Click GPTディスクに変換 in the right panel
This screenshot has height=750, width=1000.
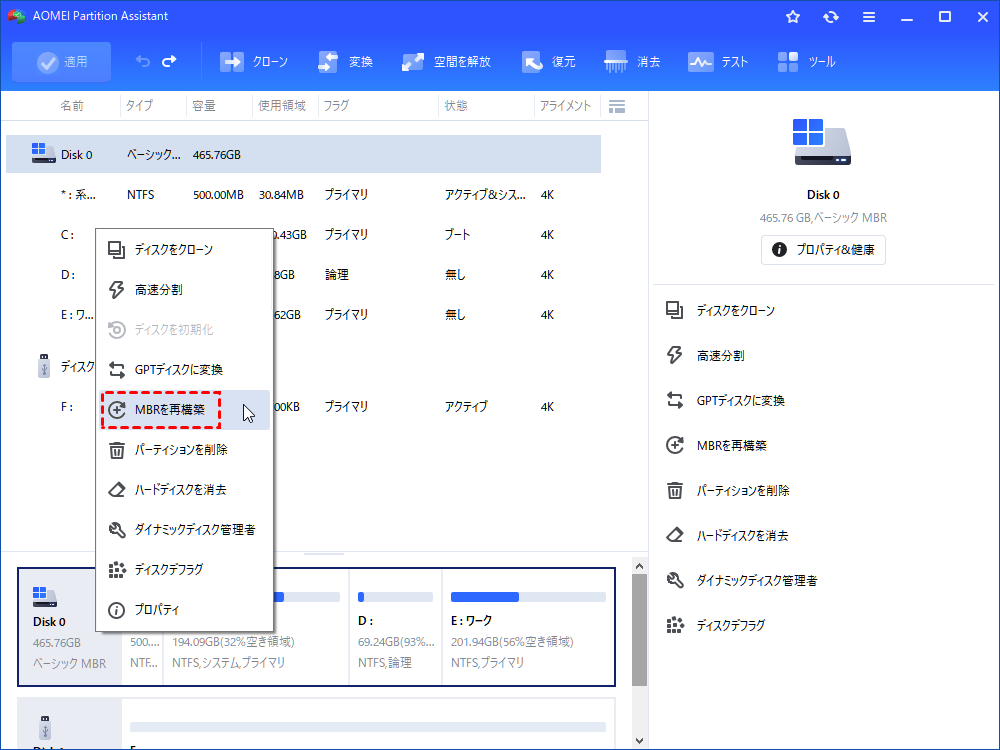[x=725, y=401]
